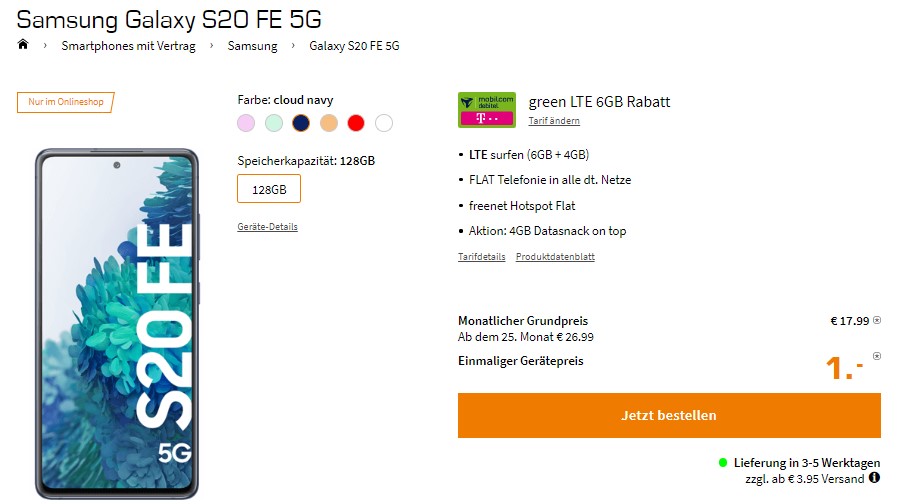The height and width of the screenshot is (504, 904).
Task: Click the mobilcom-debitel tariff logo
Action: [x=487, y=110]
